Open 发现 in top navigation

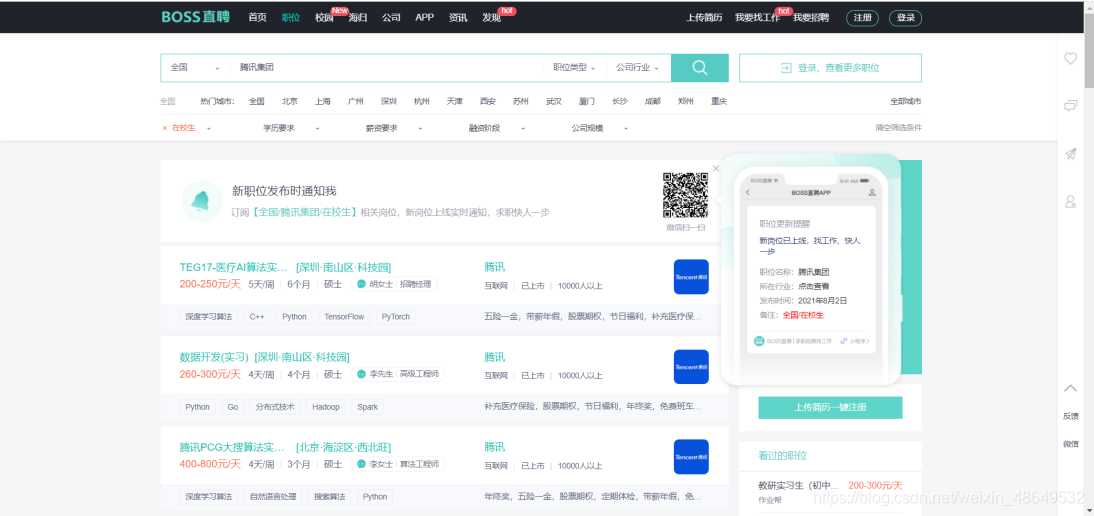(x=491, y=17)
